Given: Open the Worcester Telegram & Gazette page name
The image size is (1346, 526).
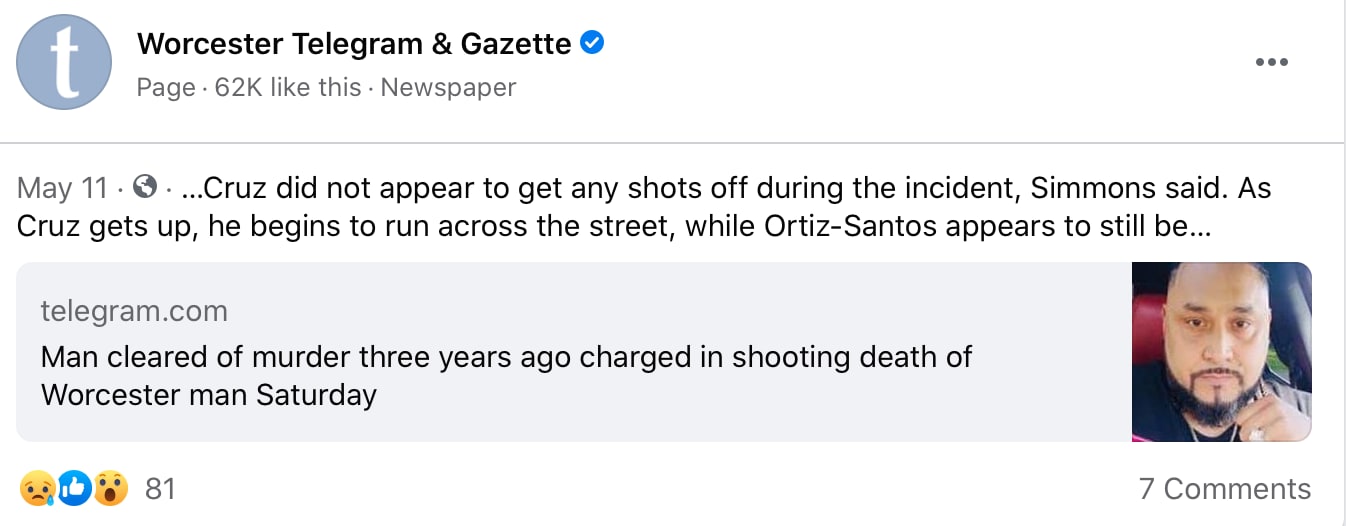Looking at the screenshot, I should coord(354,44).
